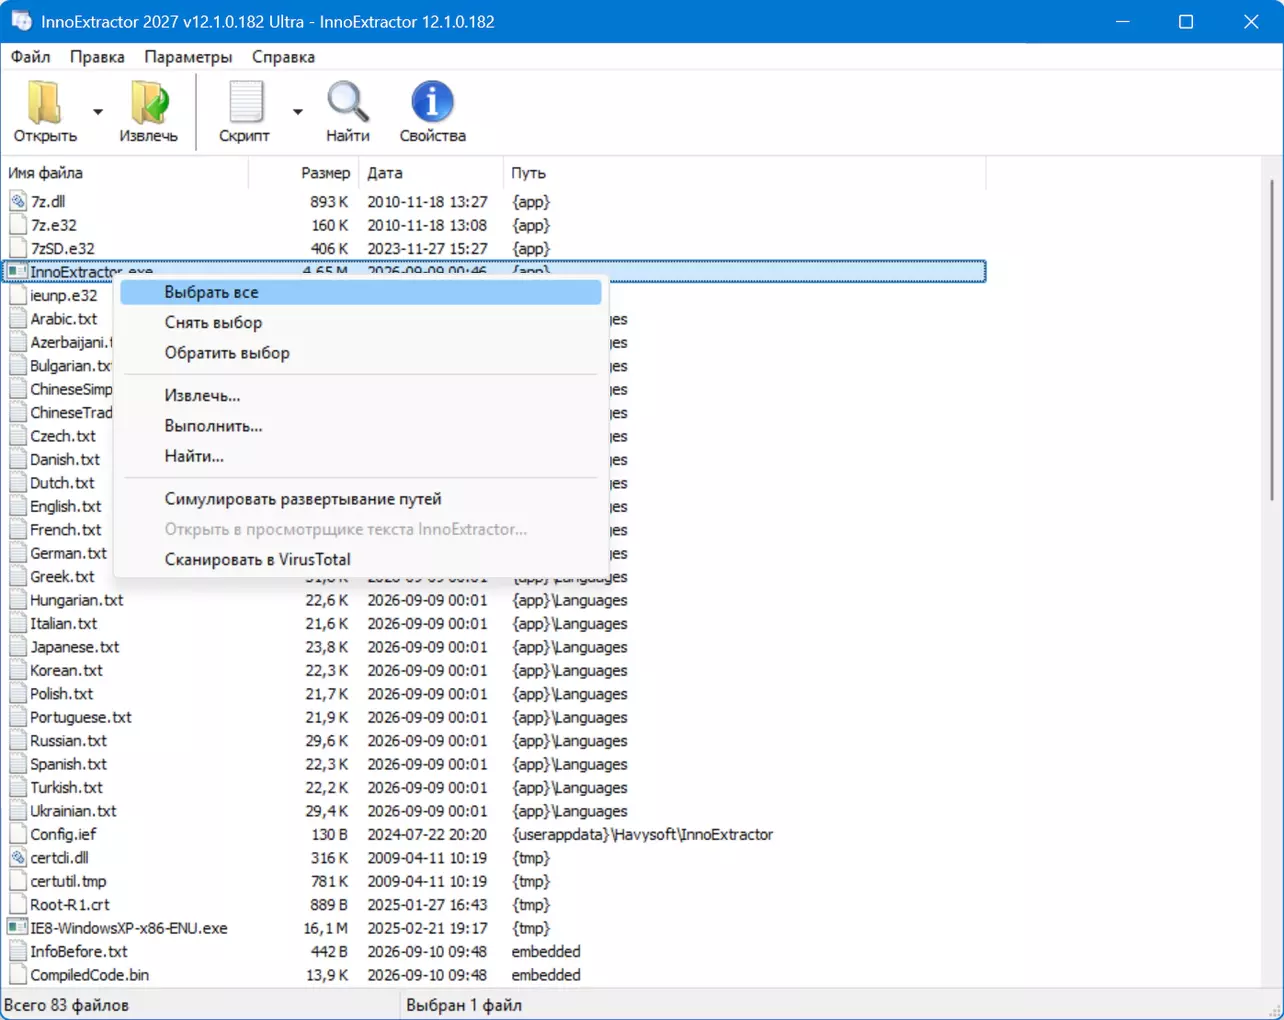
Task: Click the Root-R1.crt file icon
Action: coord(18,904)
